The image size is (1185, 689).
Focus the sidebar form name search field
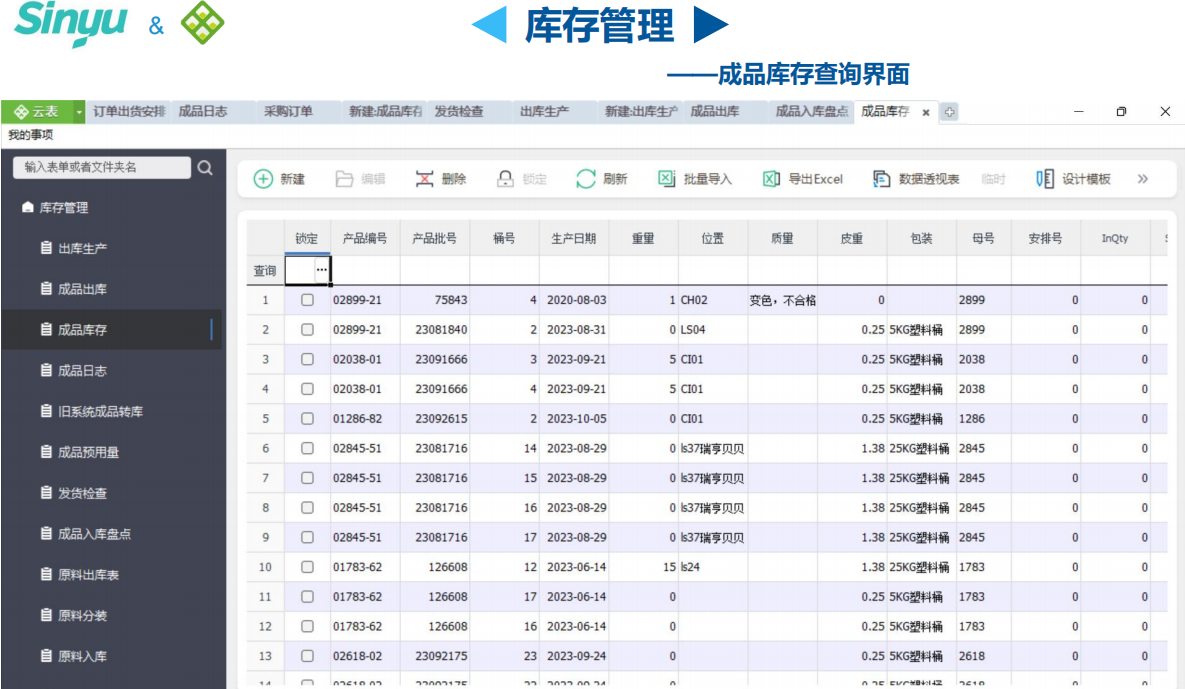101,167
